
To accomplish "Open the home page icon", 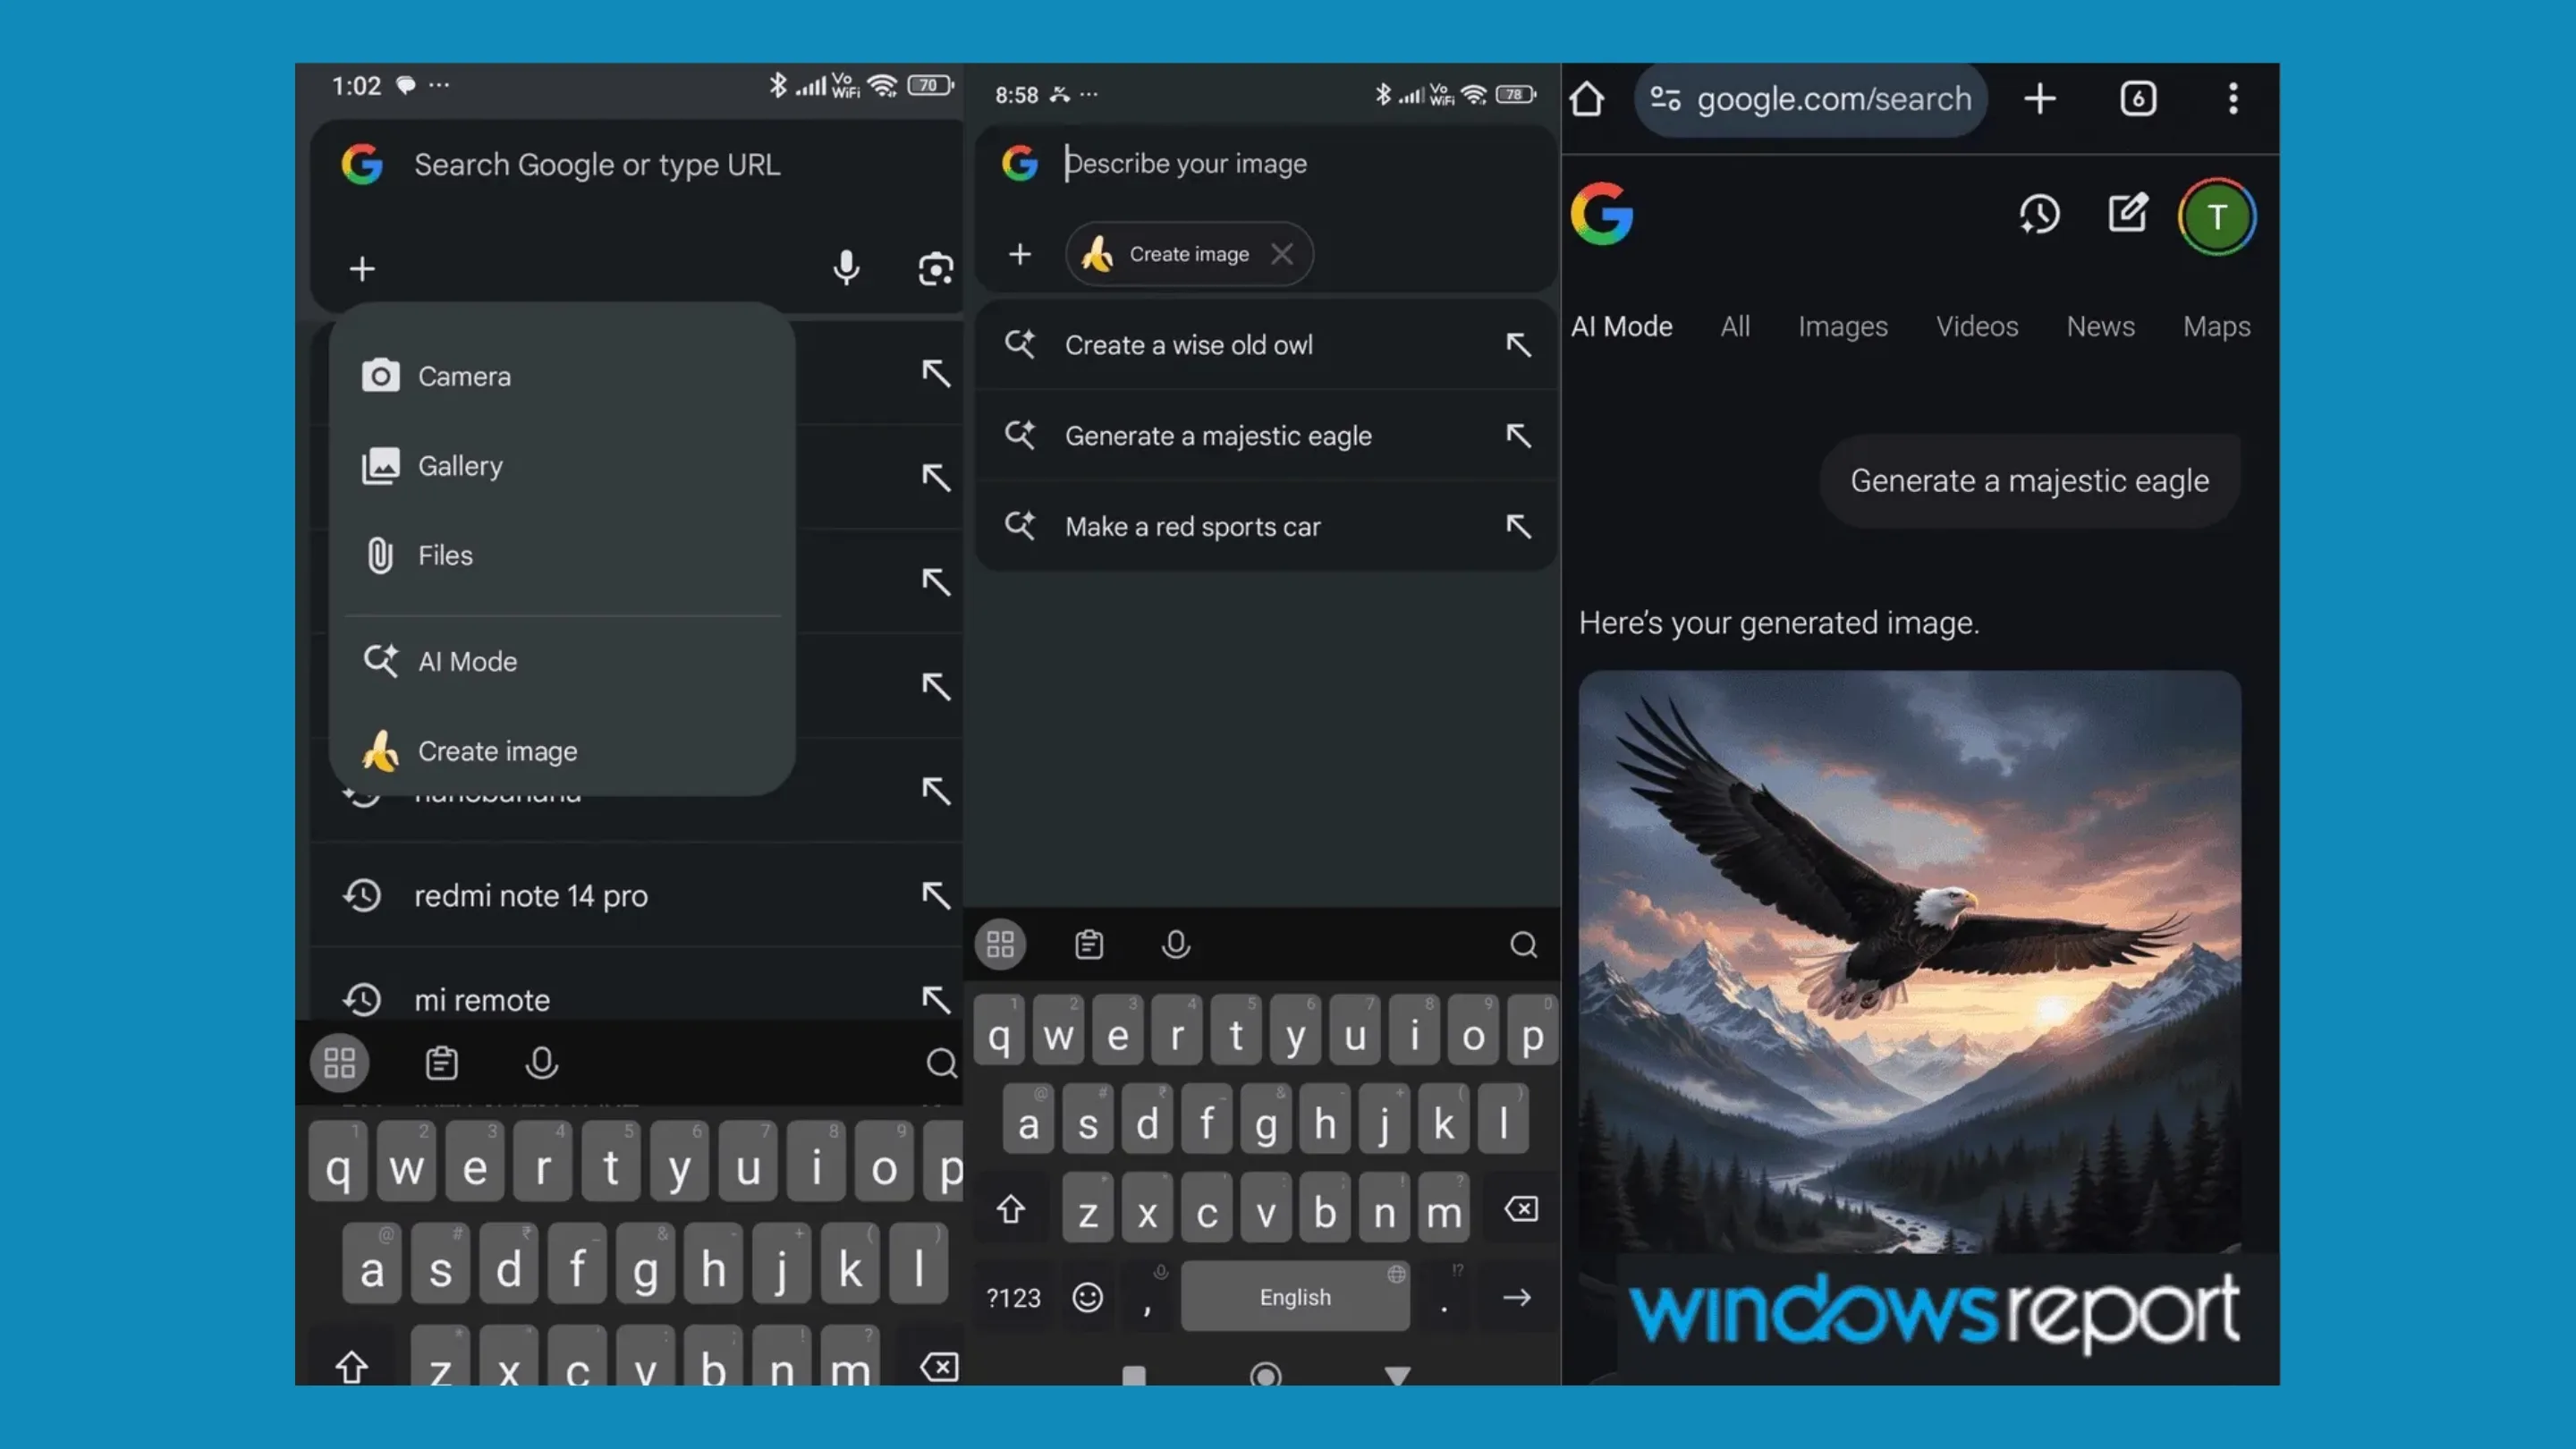I will click(1586, 98).
